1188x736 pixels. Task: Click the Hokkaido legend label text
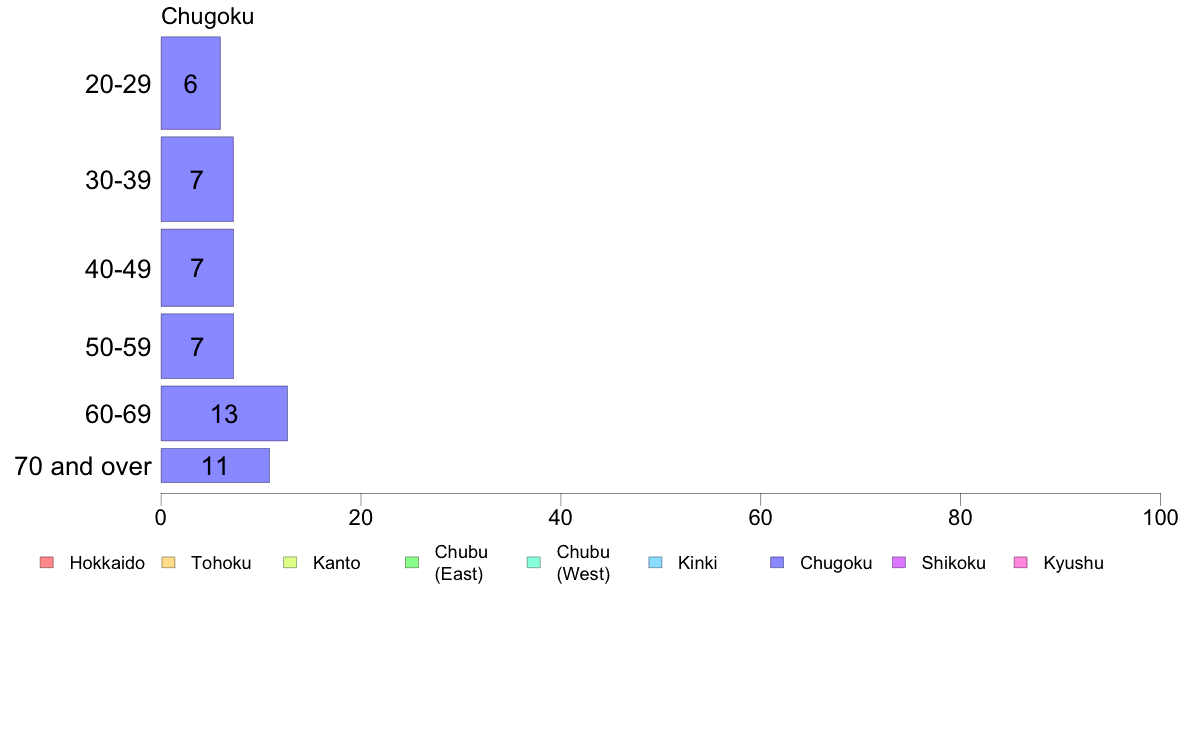(107, 563)
